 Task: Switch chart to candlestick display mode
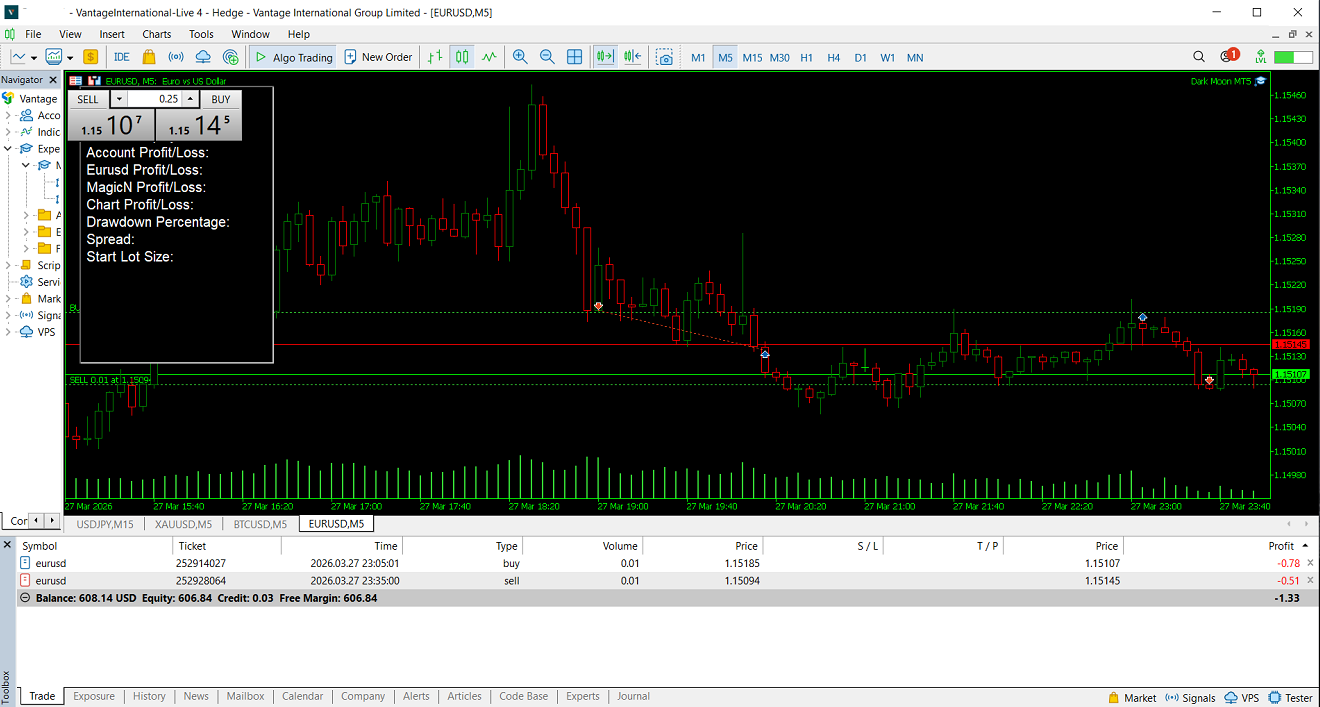[x=461, y=57]
